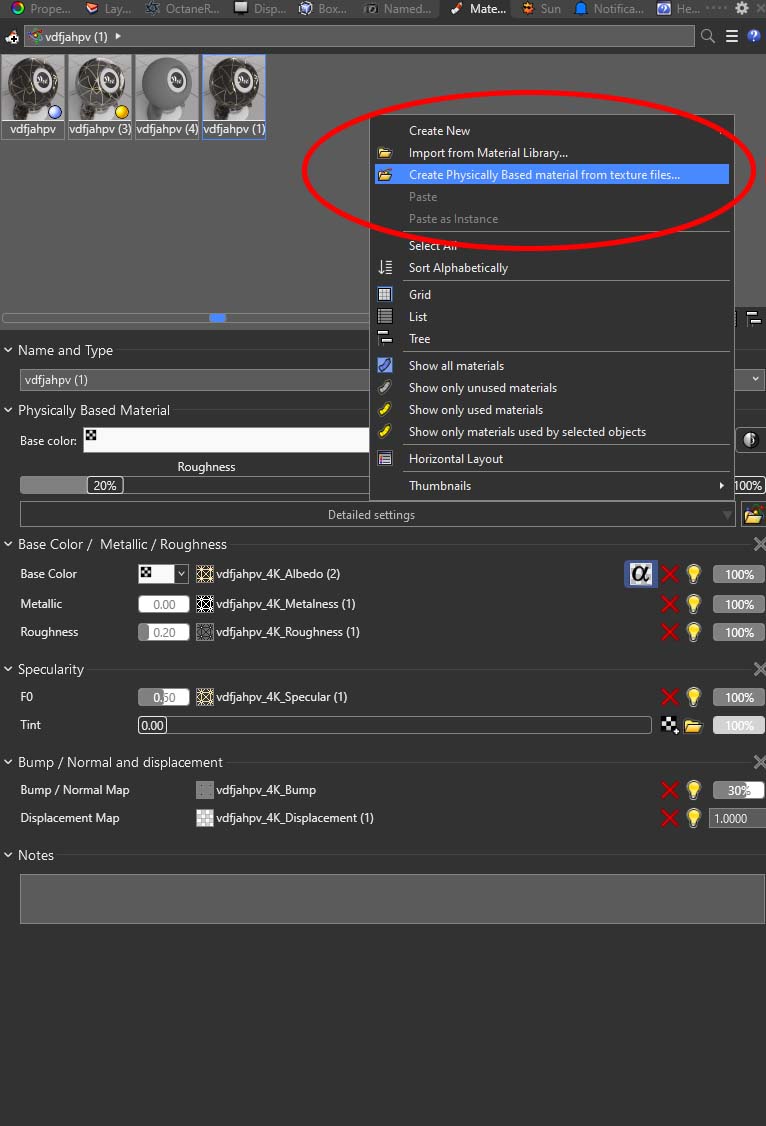
Task: Close the Base Color / Metallic / Roughness section
Action: (x=759, y=544)
